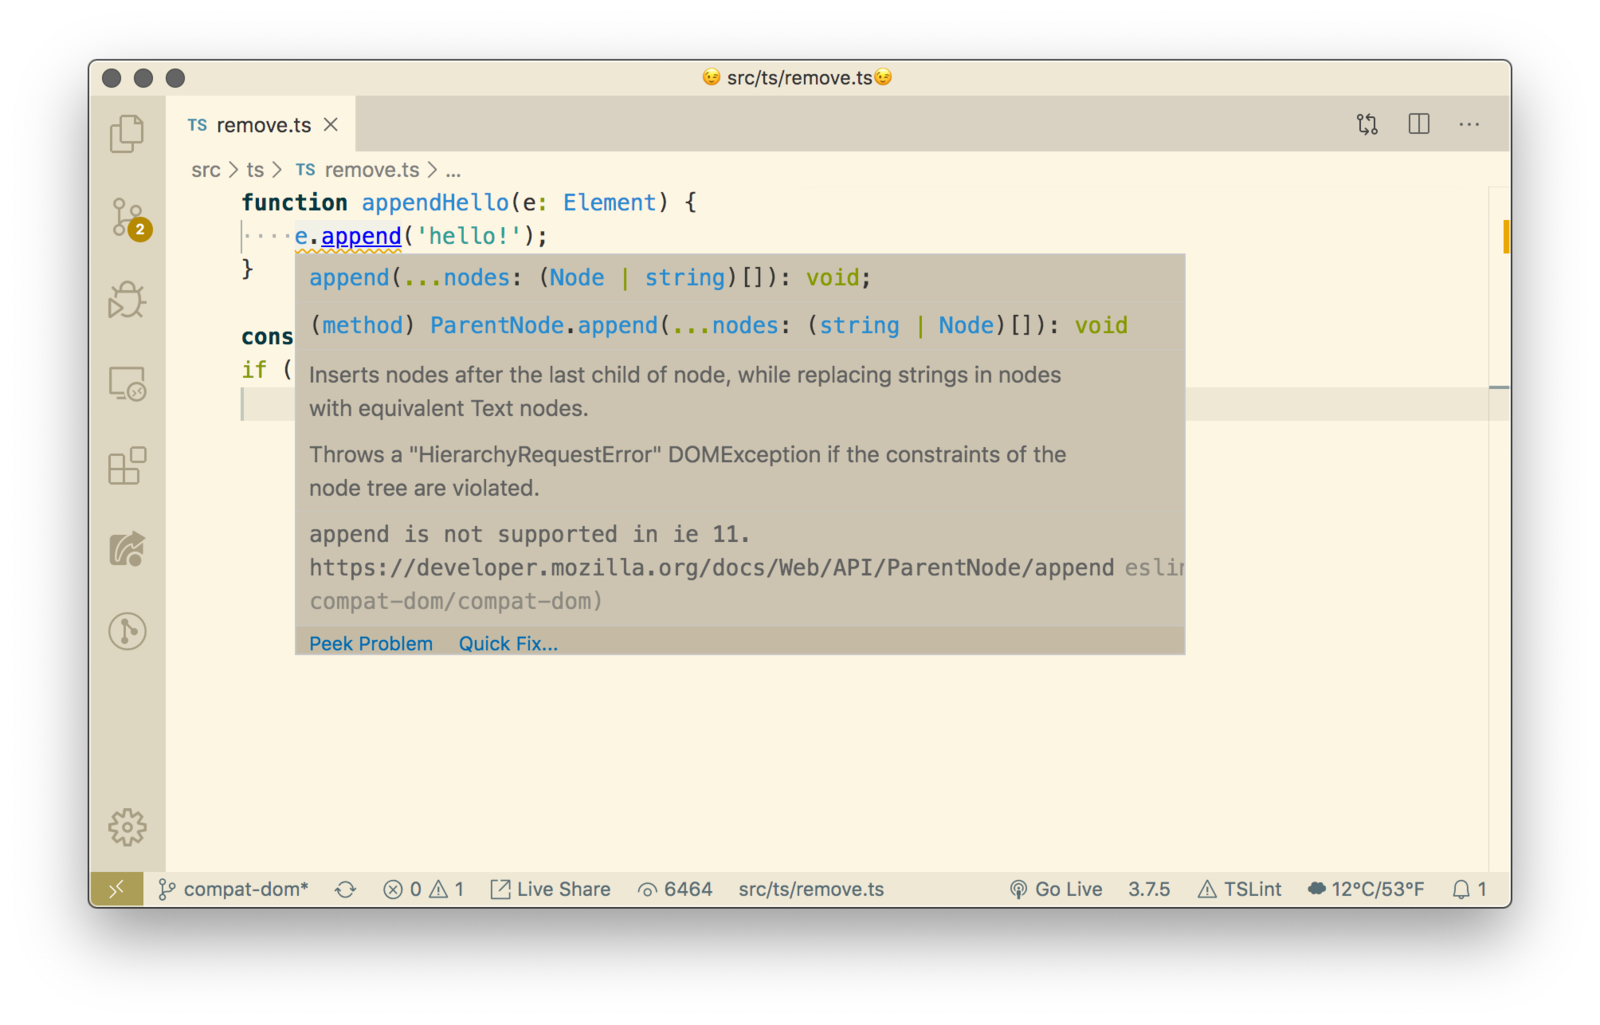
Task: Expand the trailing breadcrumb ellipsis
Action: point(452,170)
